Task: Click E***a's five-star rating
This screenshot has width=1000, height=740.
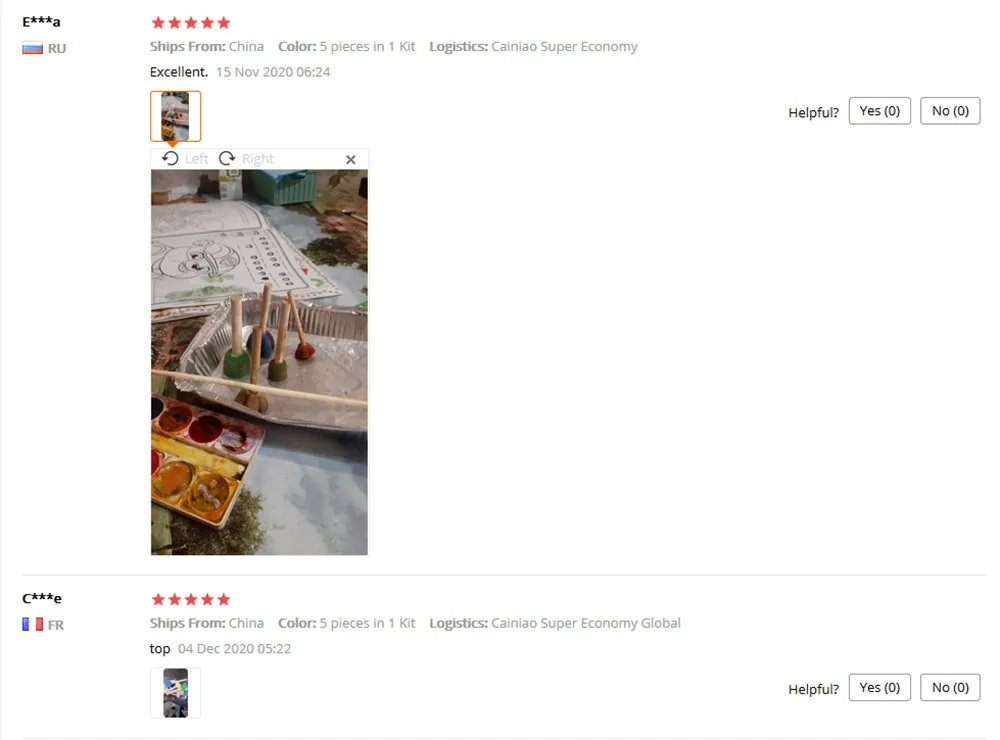Action: click(x=191, y=23)
